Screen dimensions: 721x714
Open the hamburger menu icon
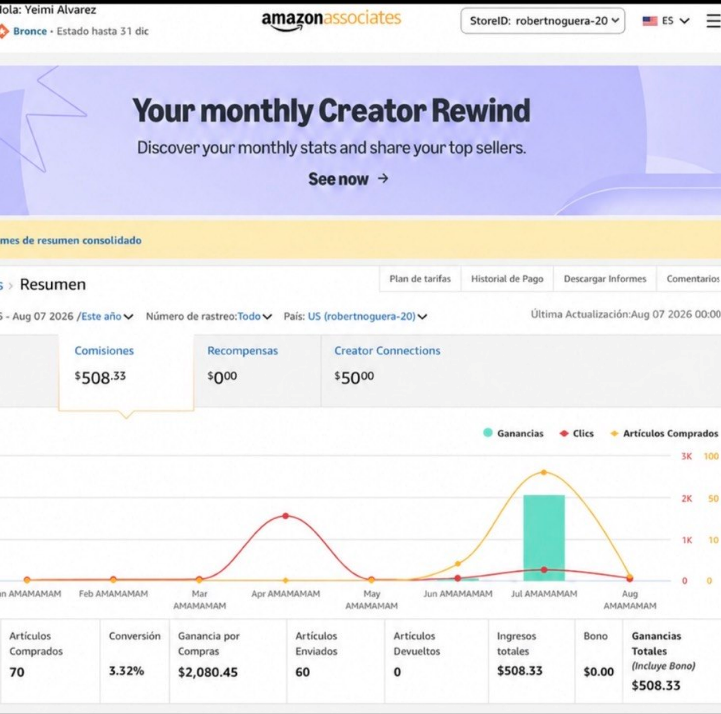click(x=714, y=21)
